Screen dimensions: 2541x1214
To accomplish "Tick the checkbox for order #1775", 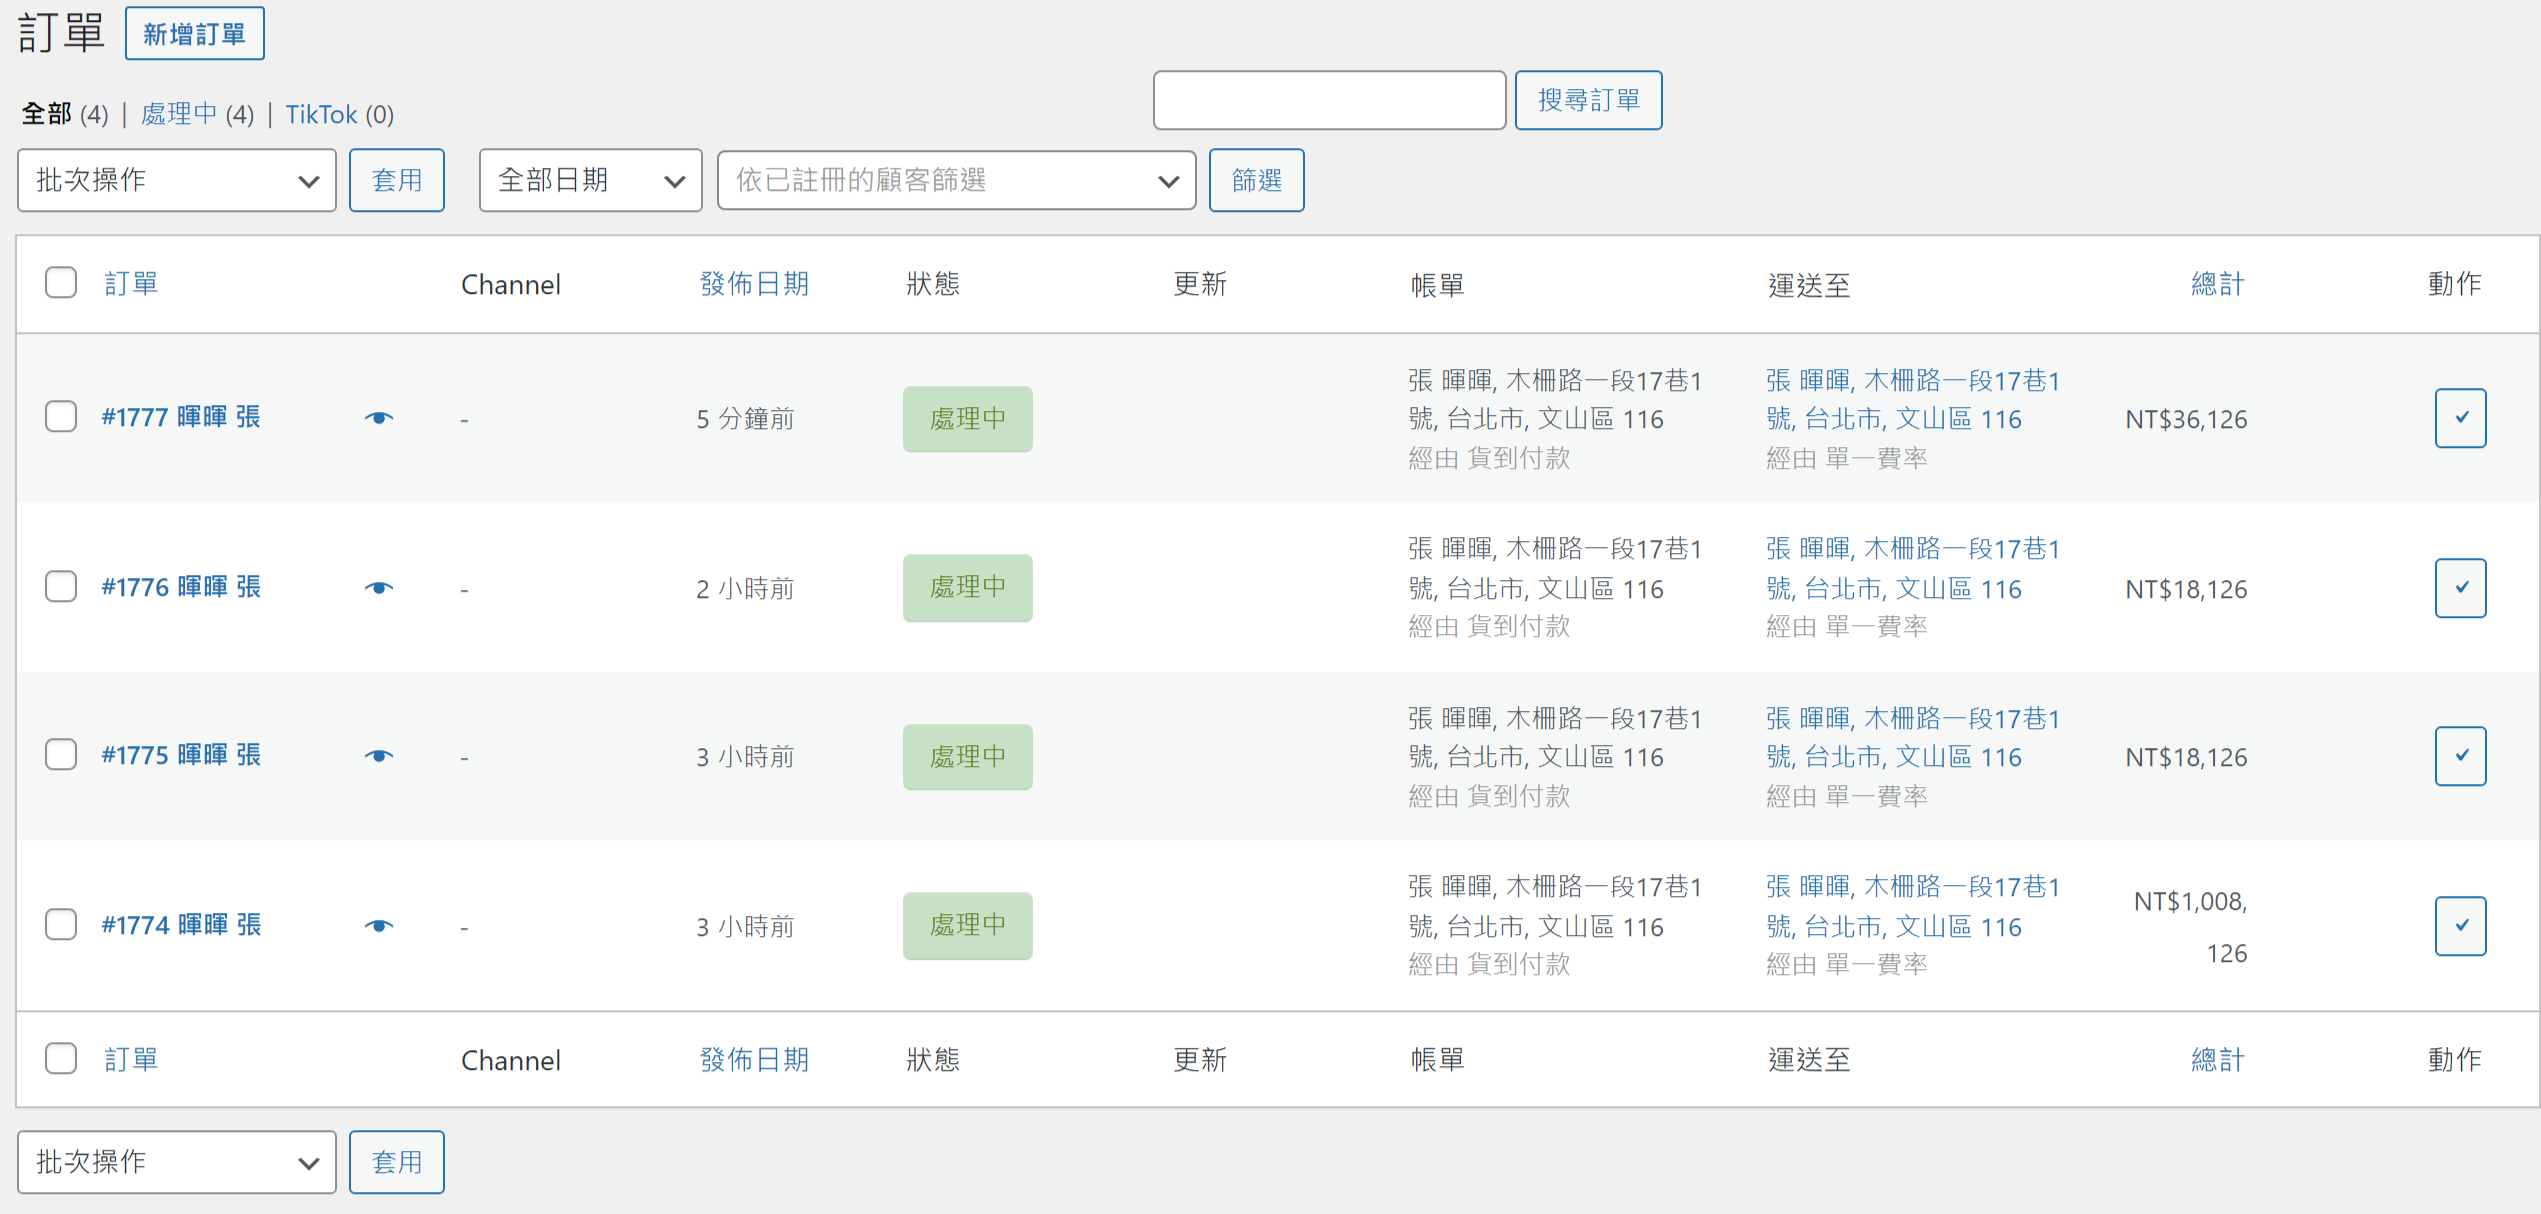I will pyautogui.click(x=61, y=754).
